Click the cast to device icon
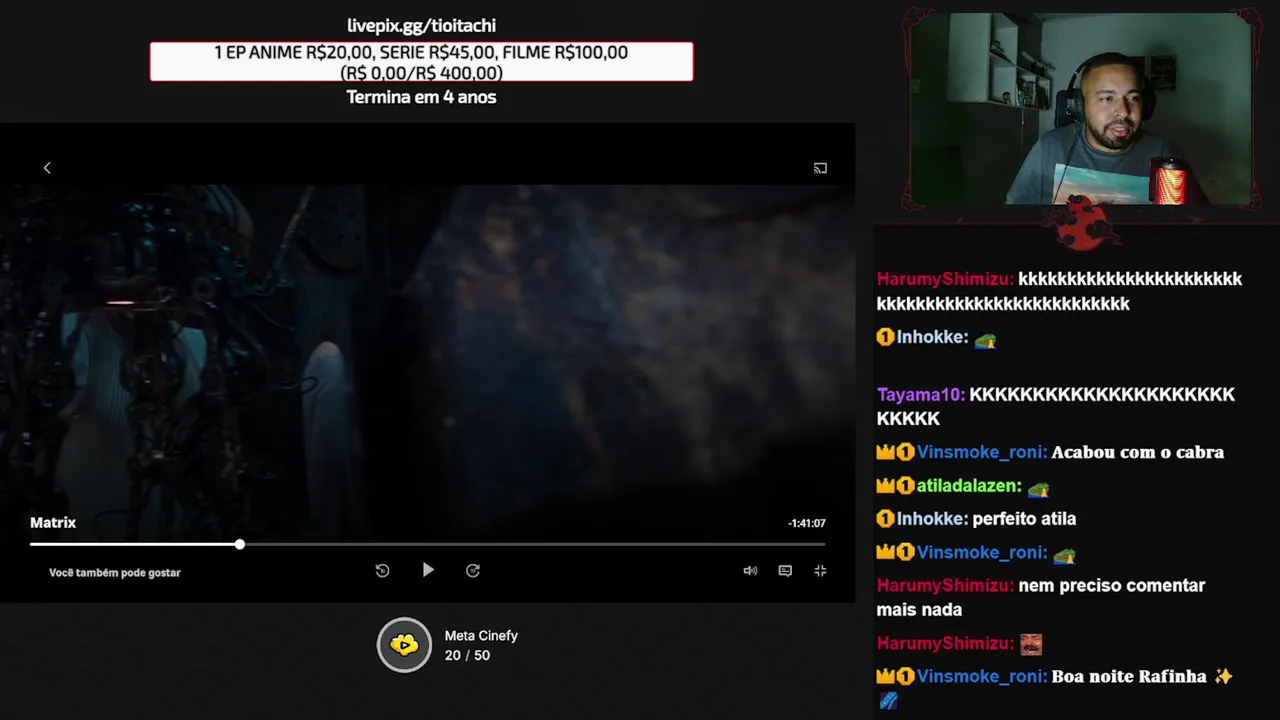Image resolution: width=1280 pixels, height=720 pixels. 820,168
